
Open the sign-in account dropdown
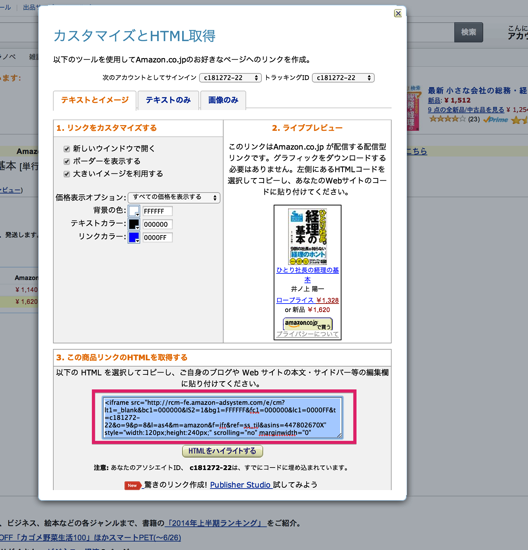click(230, 78)
